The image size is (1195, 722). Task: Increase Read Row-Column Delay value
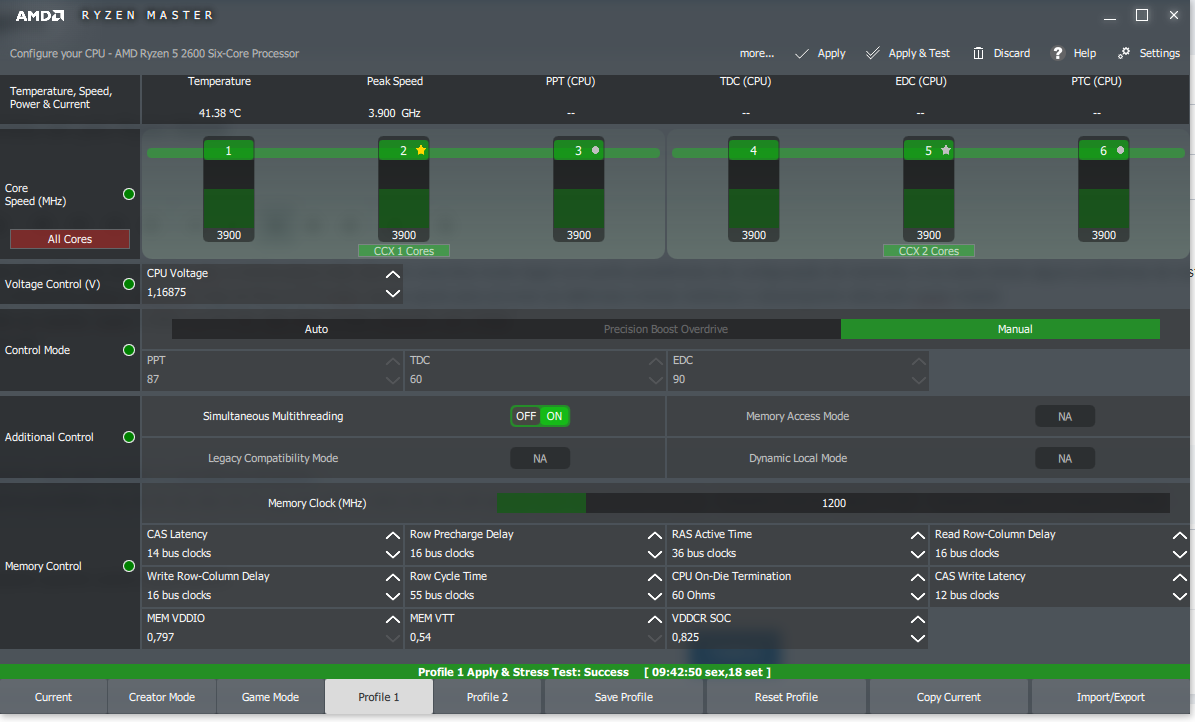[x=1180, y=536]
